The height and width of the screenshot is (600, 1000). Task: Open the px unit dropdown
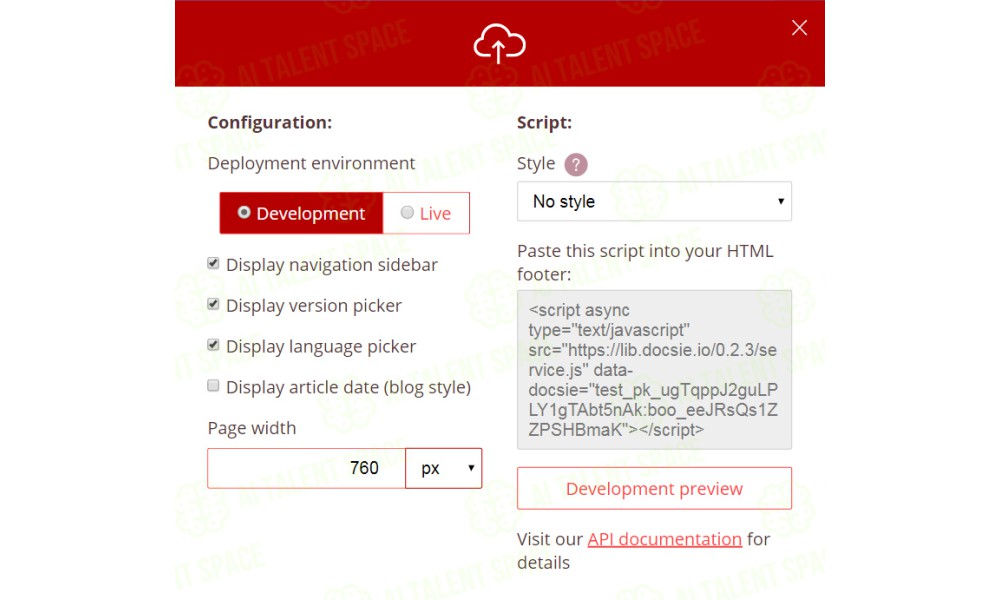[444, 468]
